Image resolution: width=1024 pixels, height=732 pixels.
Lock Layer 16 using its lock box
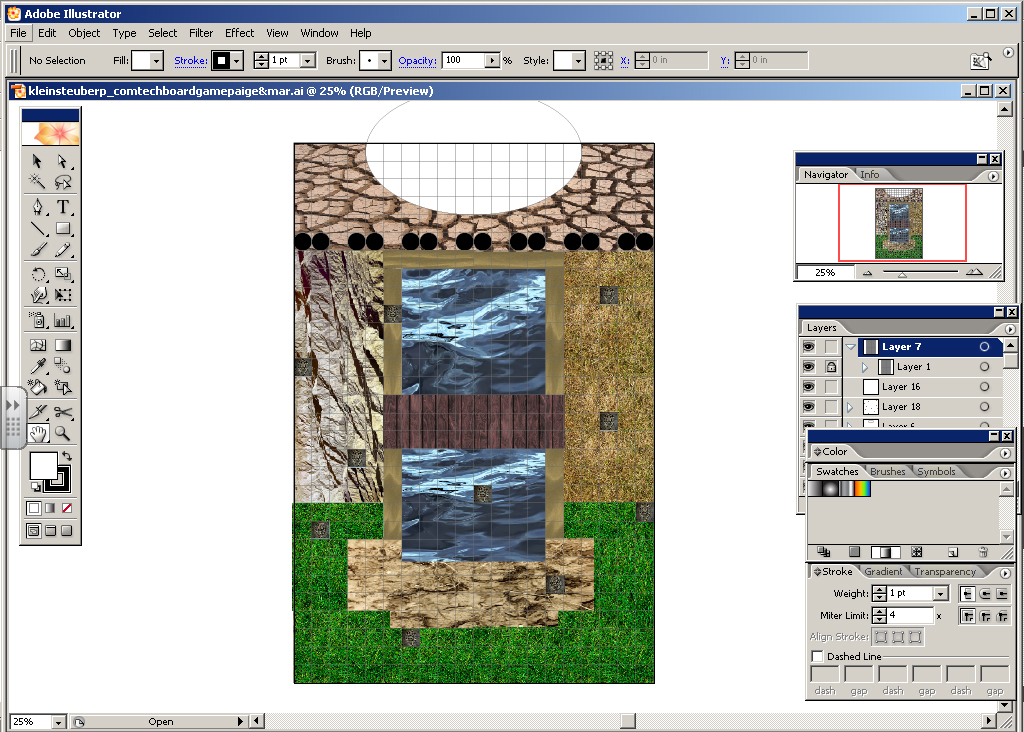pyautogui.click(x=831, y=387)
